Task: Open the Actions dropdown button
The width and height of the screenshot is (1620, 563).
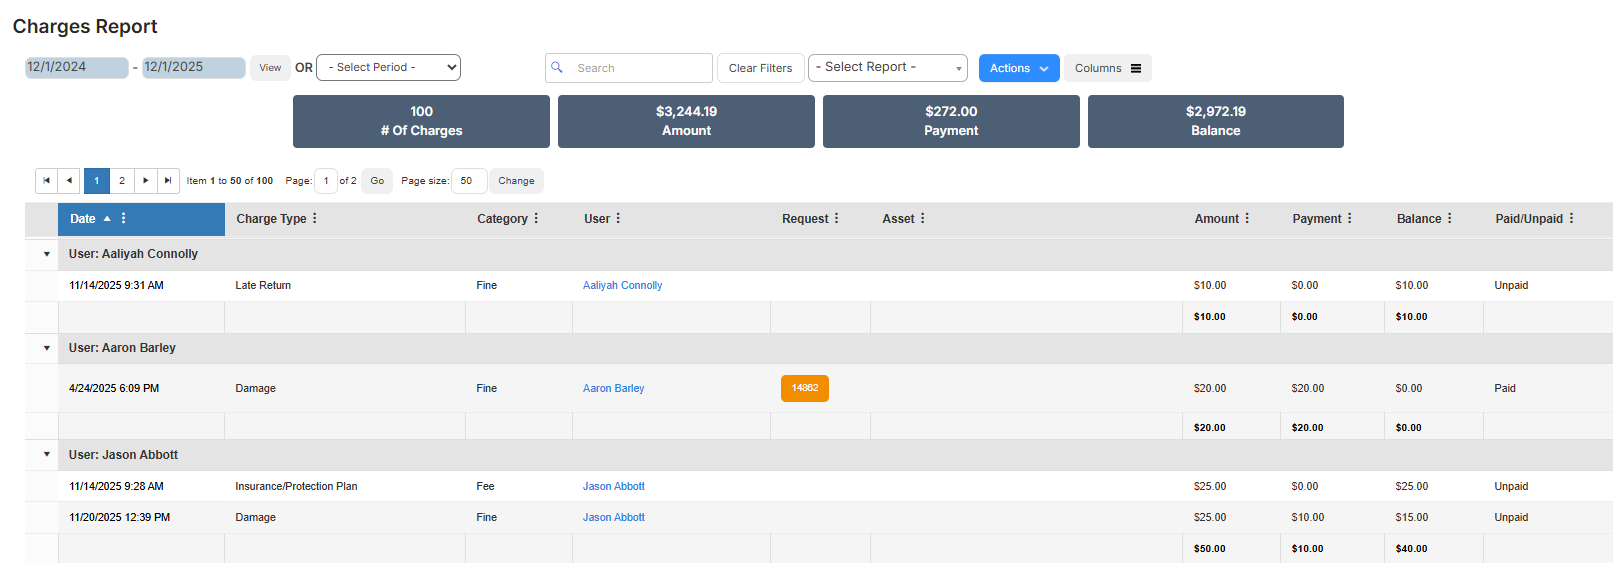Action: [1018, 68]
